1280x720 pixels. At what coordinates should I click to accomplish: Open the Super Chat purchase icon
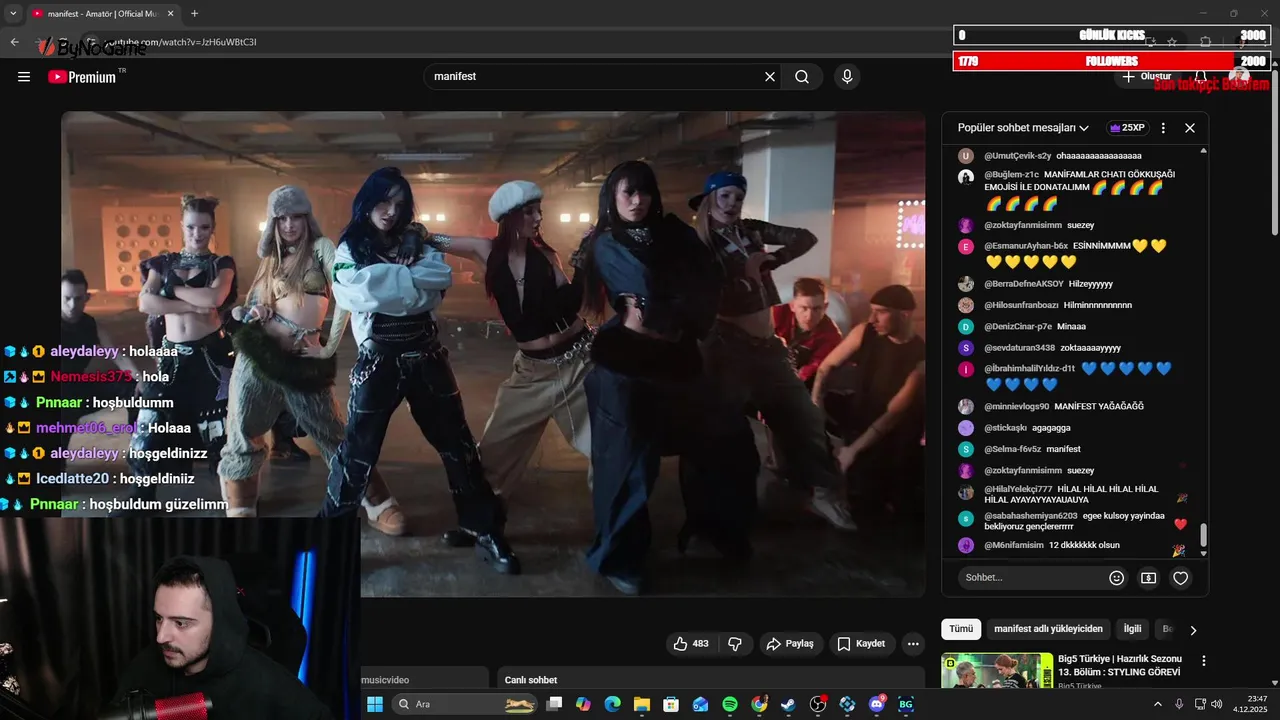[x=1149, y=578]
